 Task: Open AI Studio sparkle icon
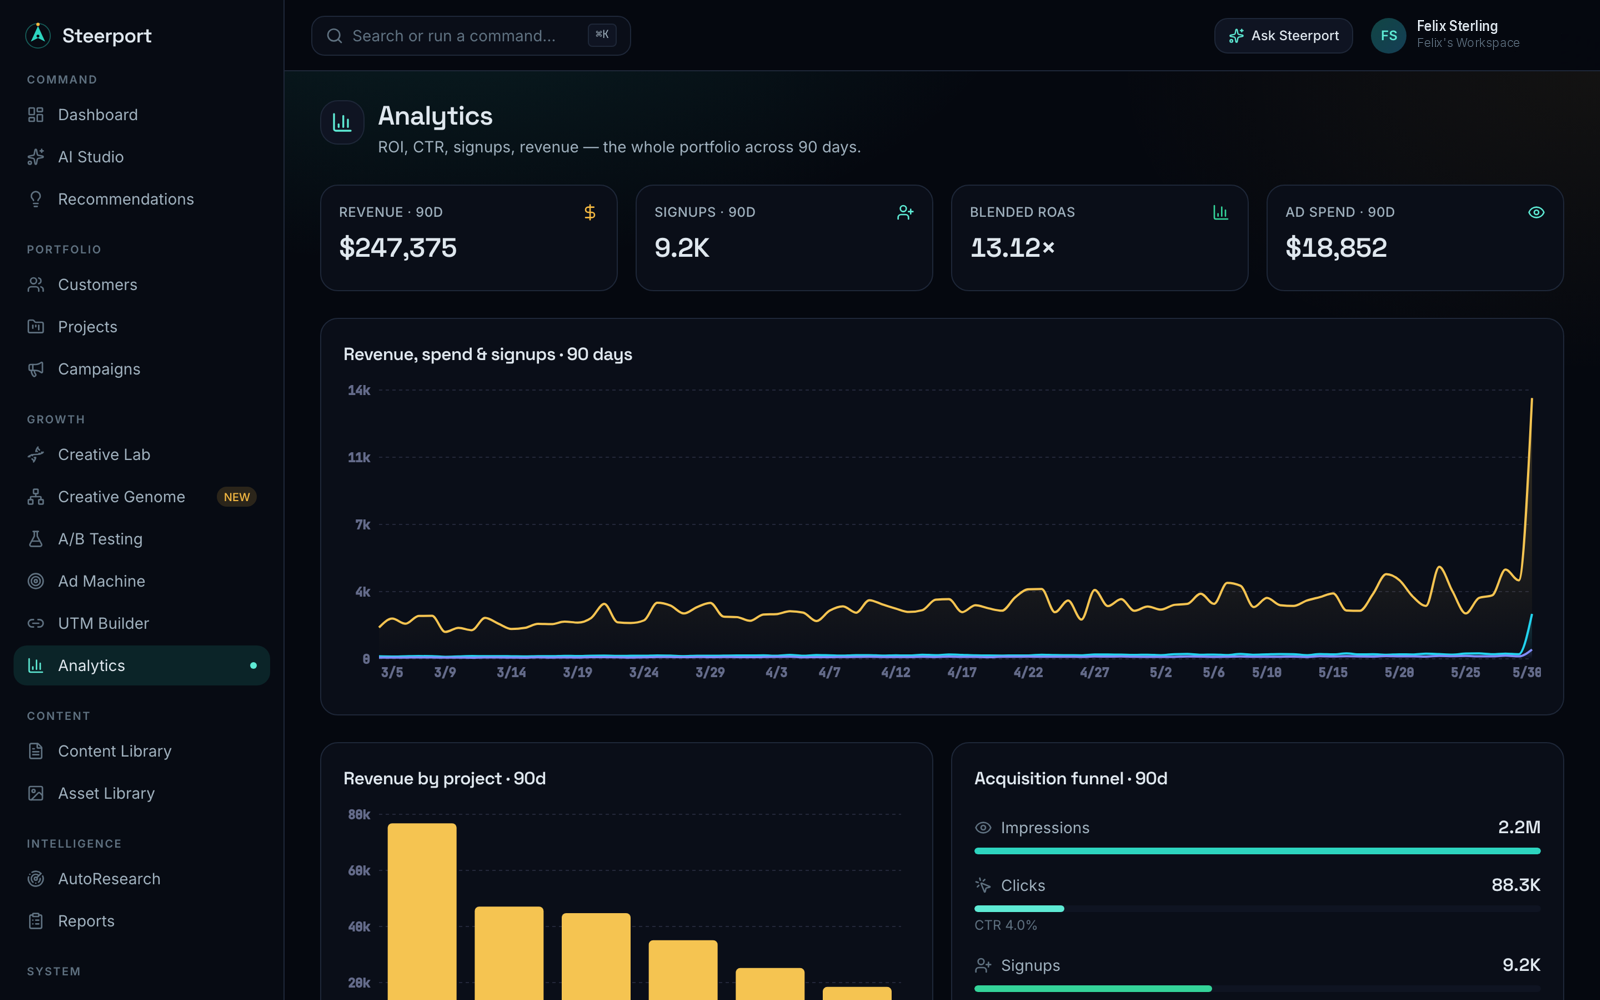[36, 157]
